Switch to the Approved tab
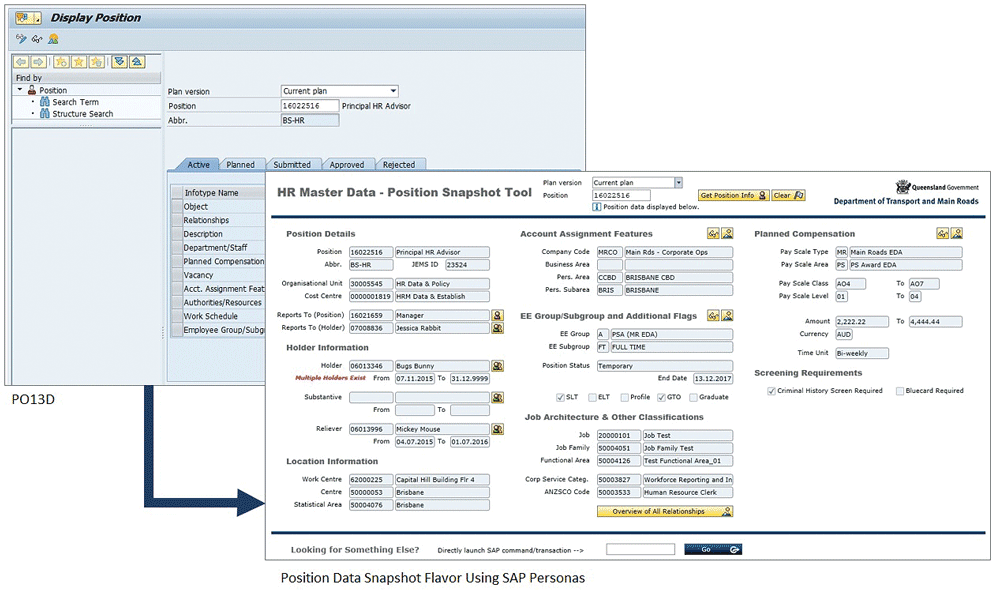 [347, 165]
